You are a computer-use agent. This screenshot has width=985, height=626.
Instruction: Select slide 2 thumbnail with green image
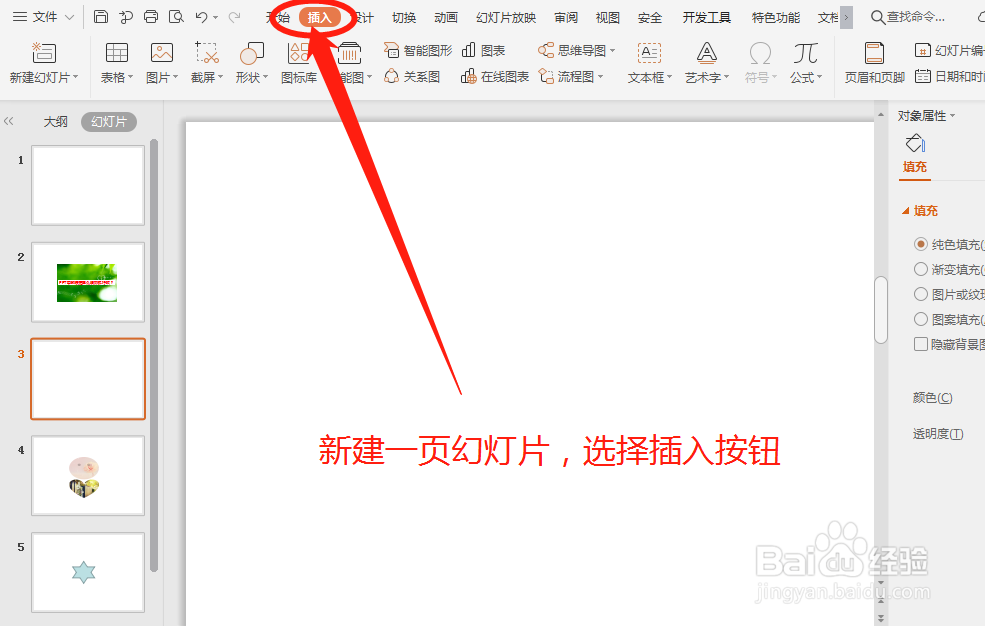(x=88, y=282)
